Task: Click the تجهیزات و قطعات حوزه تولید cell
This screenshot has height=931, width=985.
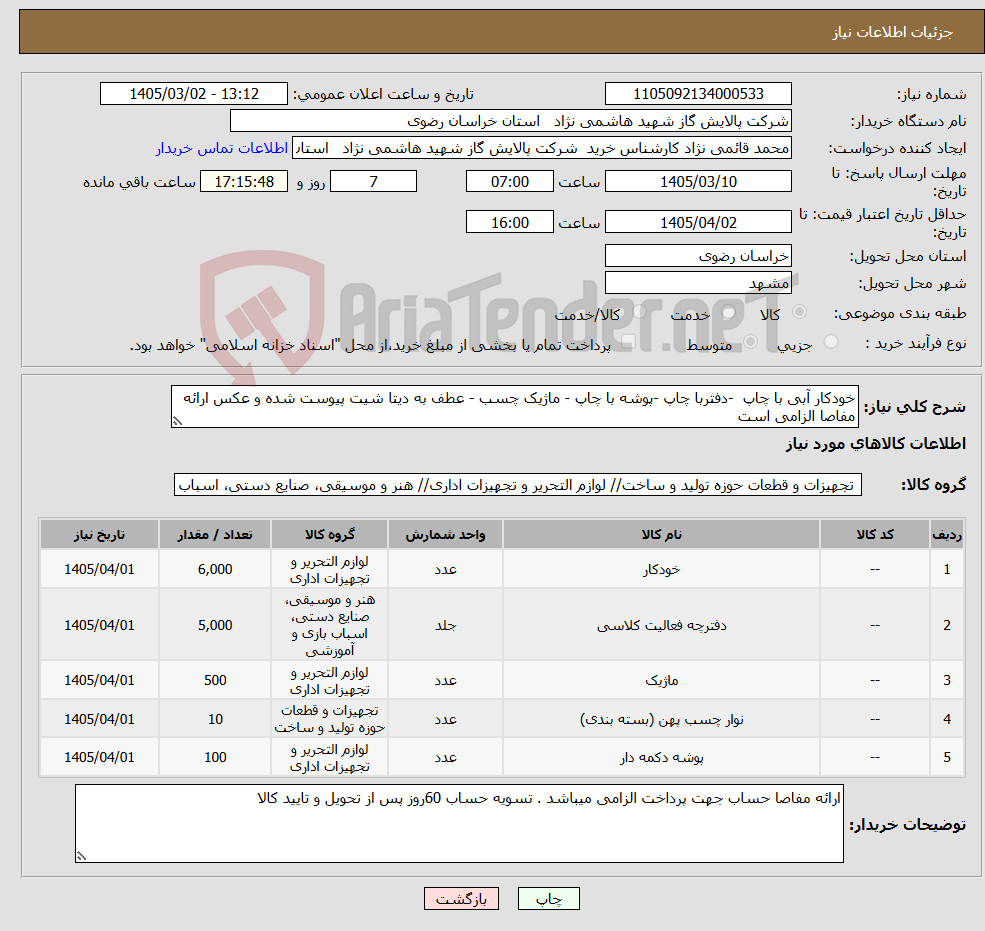Action: click(x=330, y=719)
